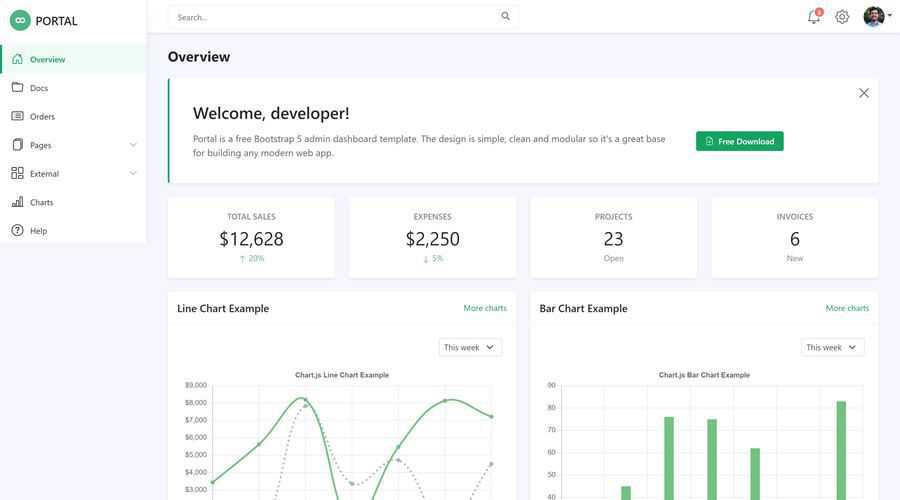Viewport: 900px width, 500px height.
Task: Open Bar Chart 'This week' dropdown
Action: (832, 347)
